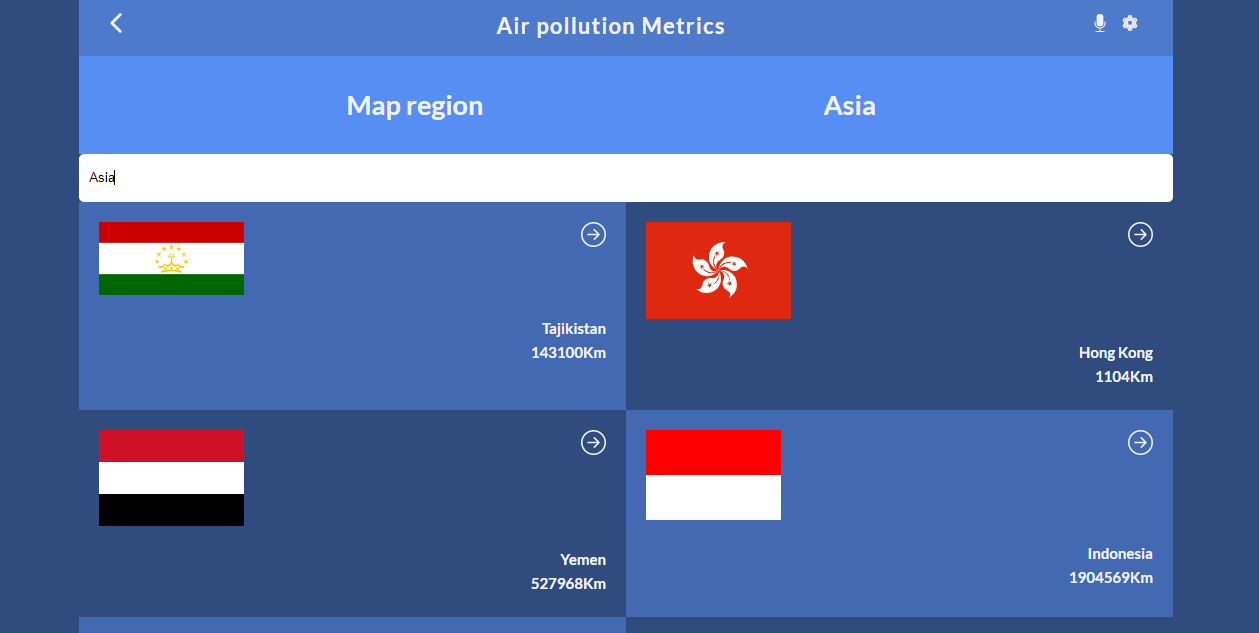This screenshot has width=1259, height=633.
Task: Click the Hong Kong flag image
Action: [x=718, y=270]
